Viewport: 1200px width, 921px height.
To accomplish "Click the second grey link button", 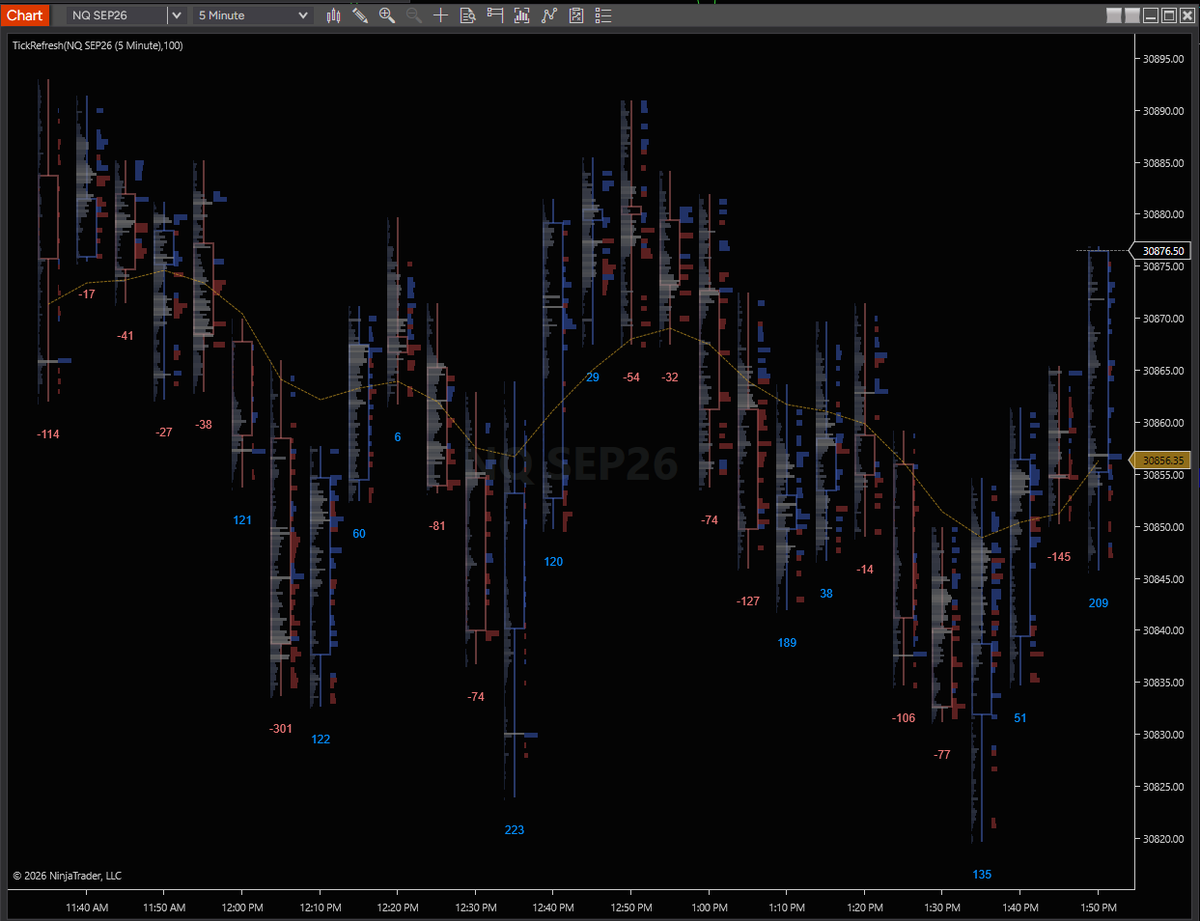I will point(1132,15).
